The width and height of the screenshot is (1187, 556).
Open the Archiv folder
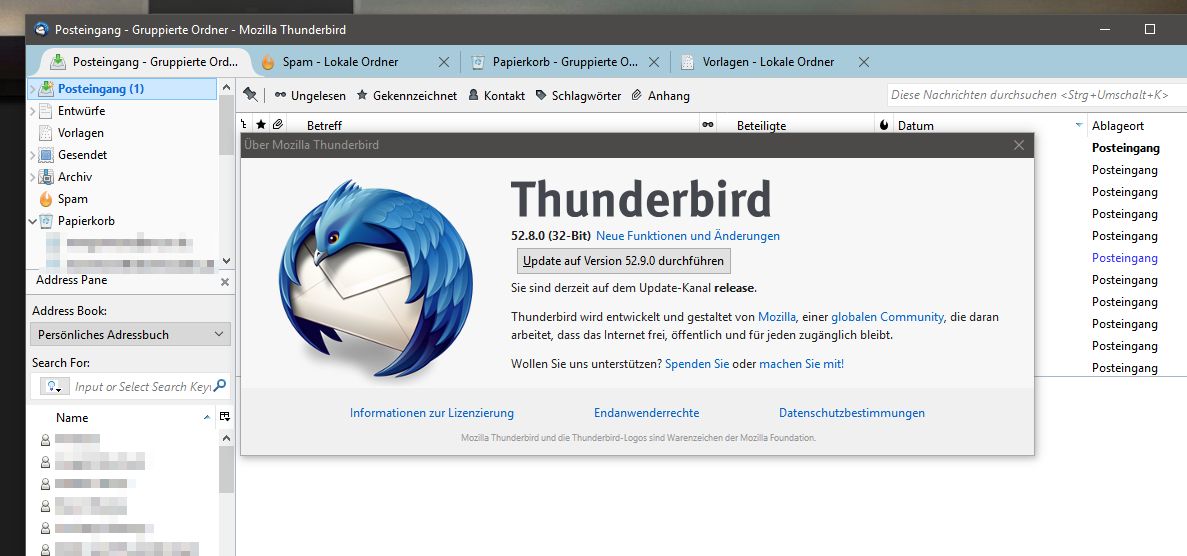pyautogui.click(x=74, y=176)
